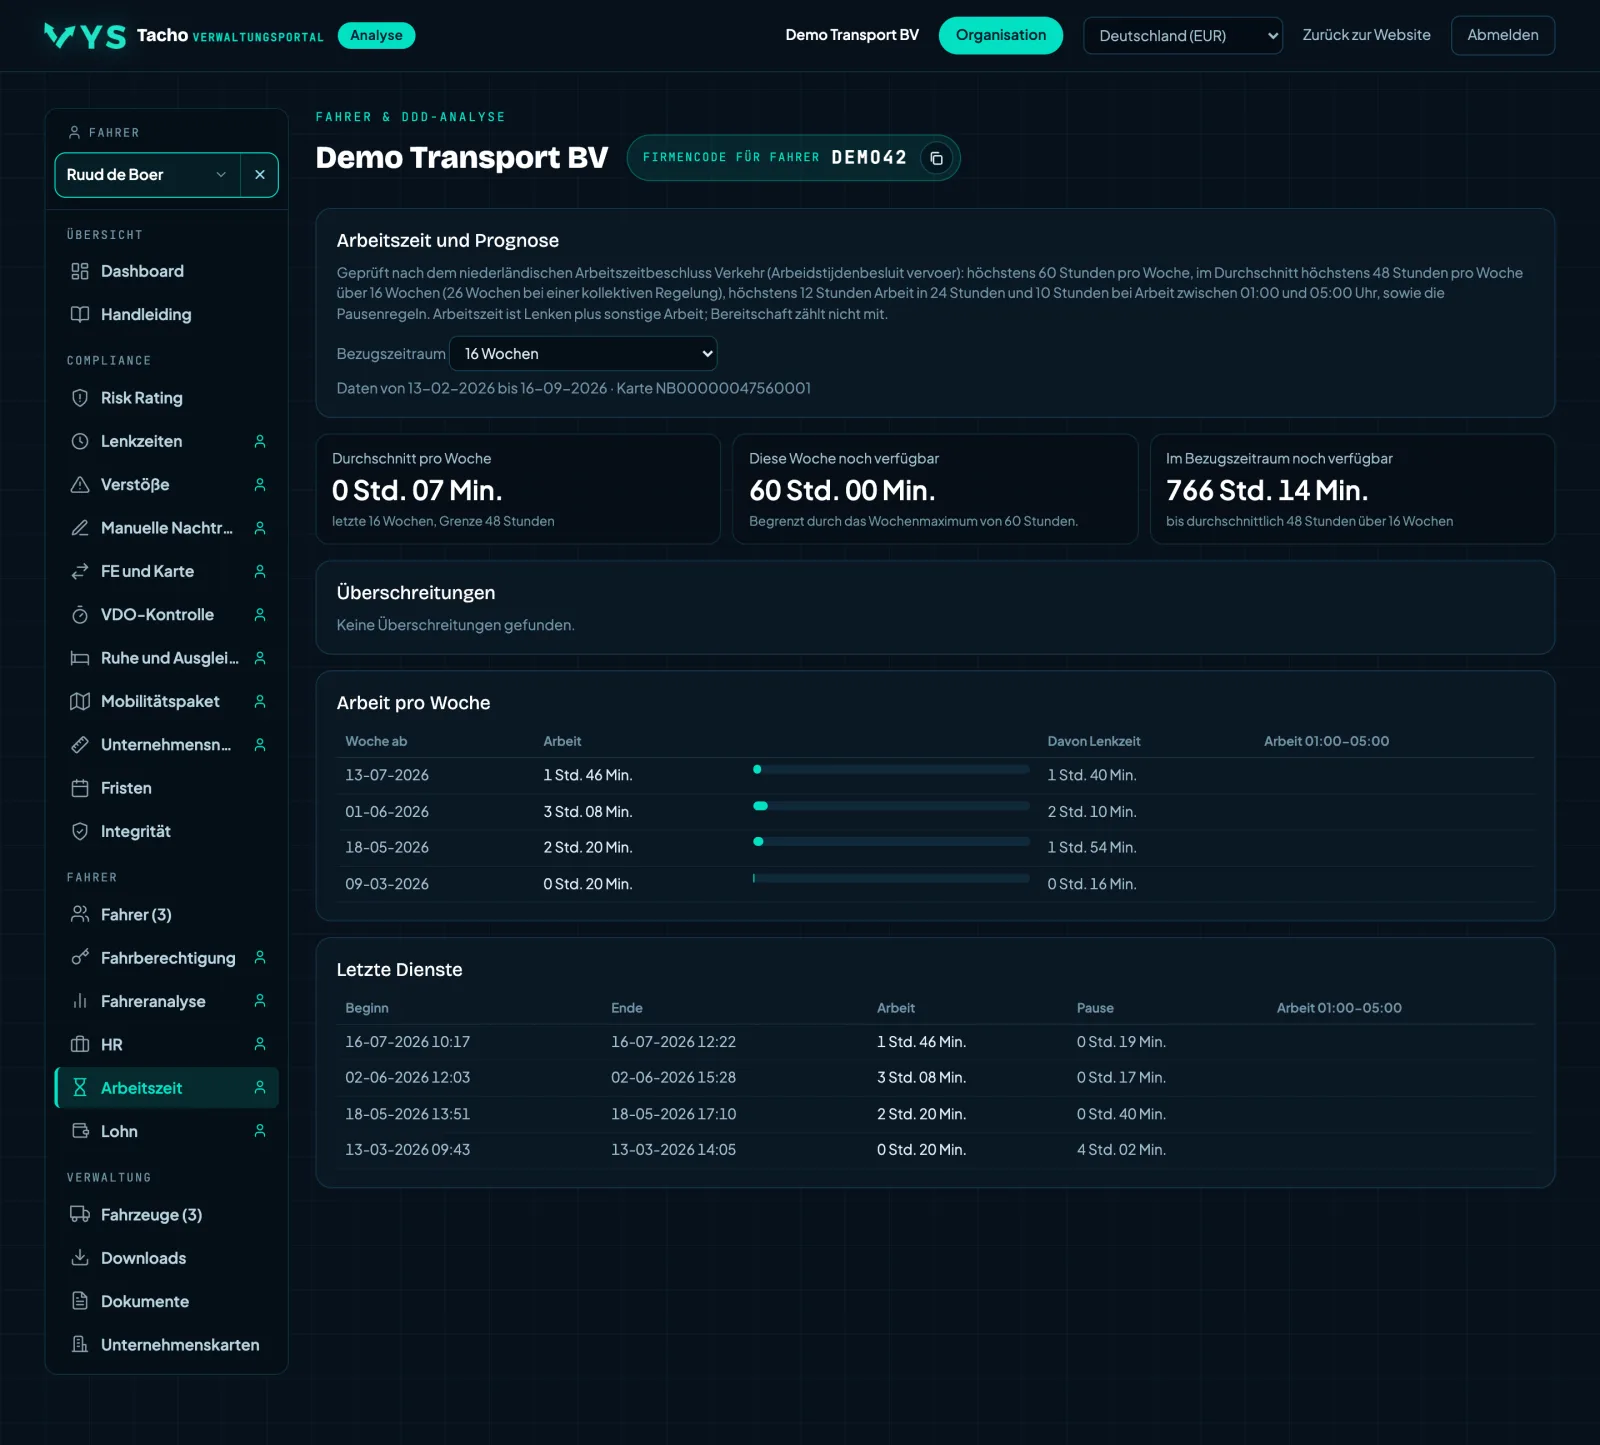Click the 766 Std. 14 Min. value
This screenshot has width=1600, height=1445.
tap(1266, 490)
